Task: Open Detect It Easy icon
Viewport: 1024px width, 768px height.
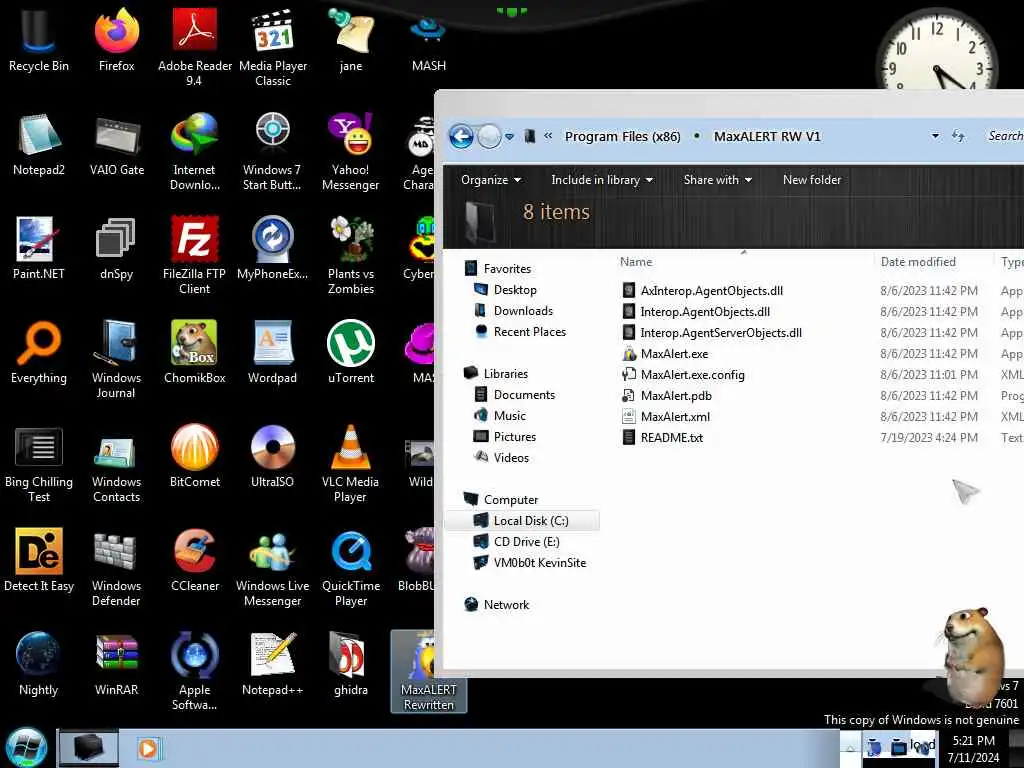Action: [39, 560]
